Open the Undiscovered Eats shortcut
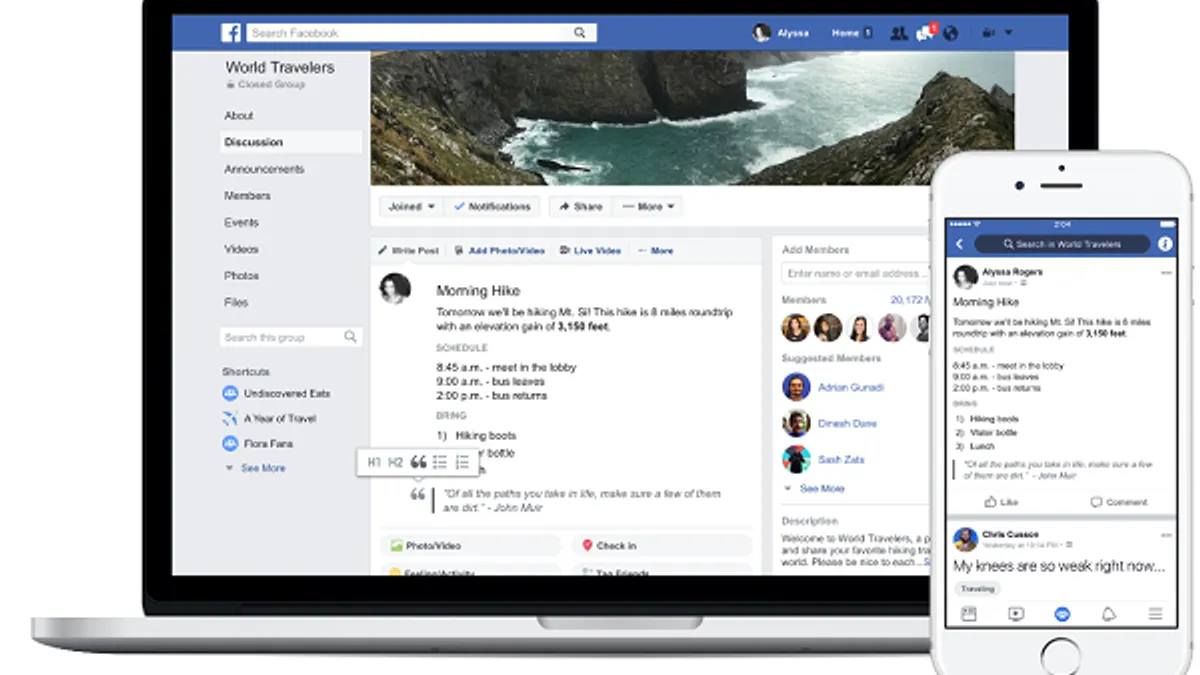The height and width of the screenshot is (675, 1200). pos(276,394)
